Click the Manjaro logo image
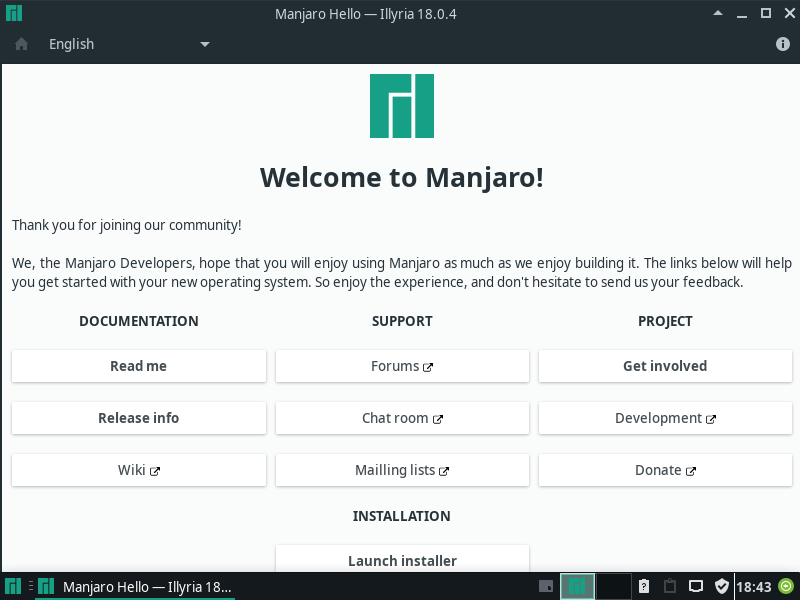 tap(402, 106)
